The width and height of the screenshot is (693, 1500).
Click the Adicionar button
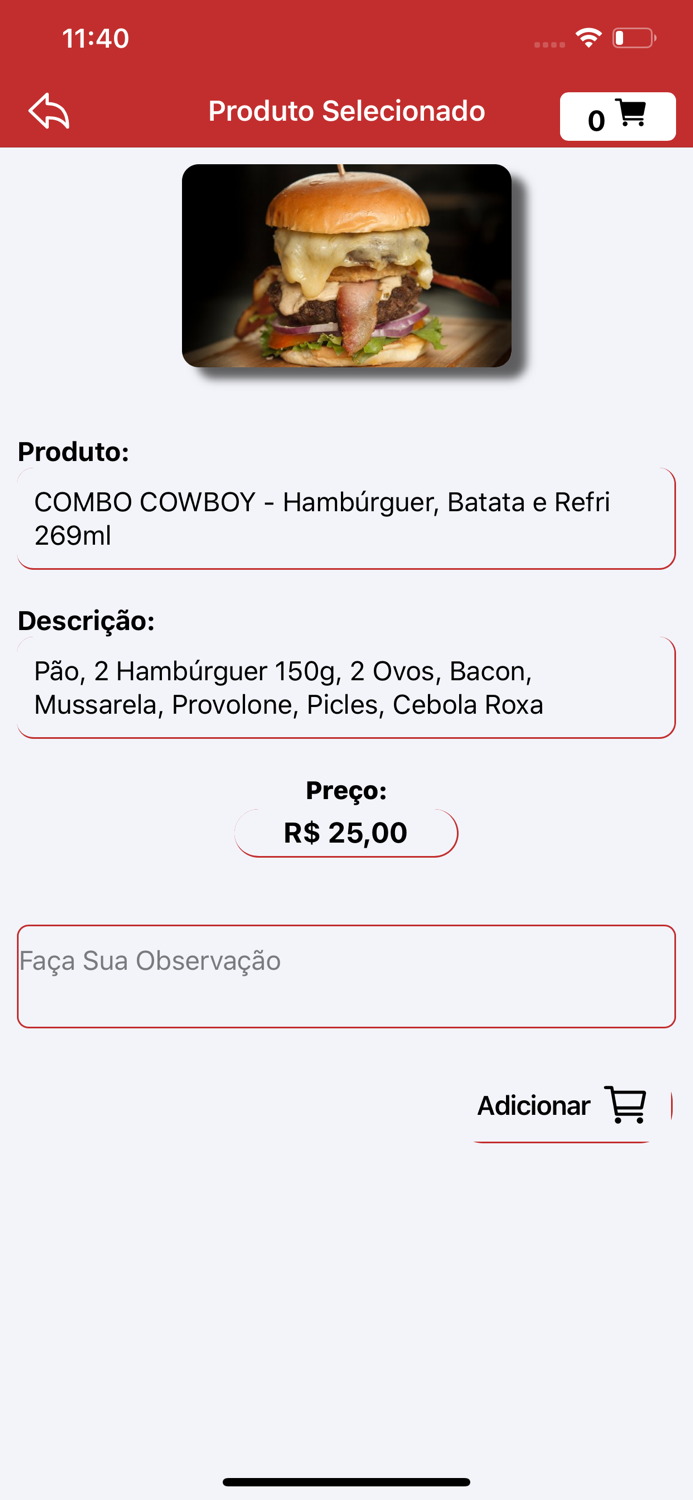(x=533, y=1105)
